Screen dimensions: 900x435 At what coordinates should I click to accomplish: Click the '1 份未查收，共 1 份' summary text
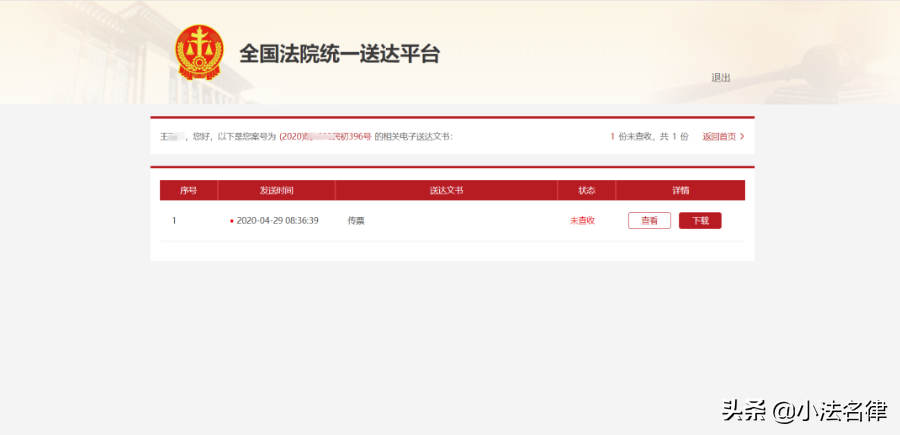click(x=649, y=137)
